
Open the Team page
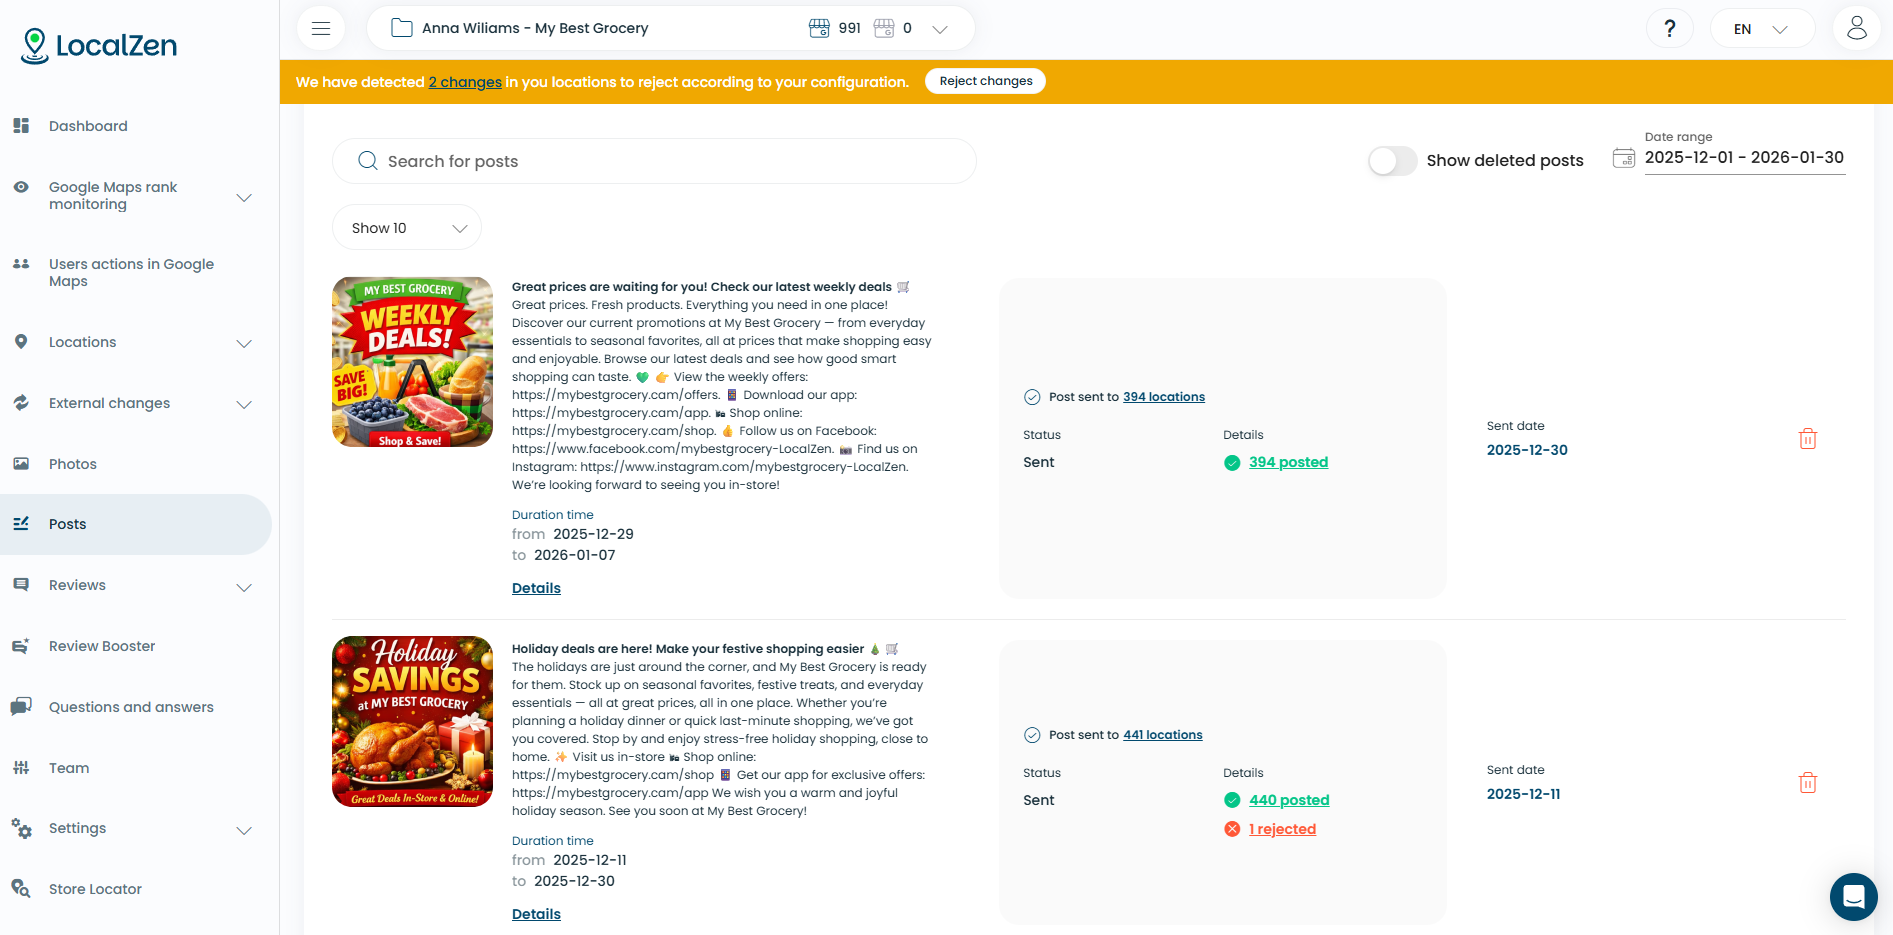[x=69, y=768]
